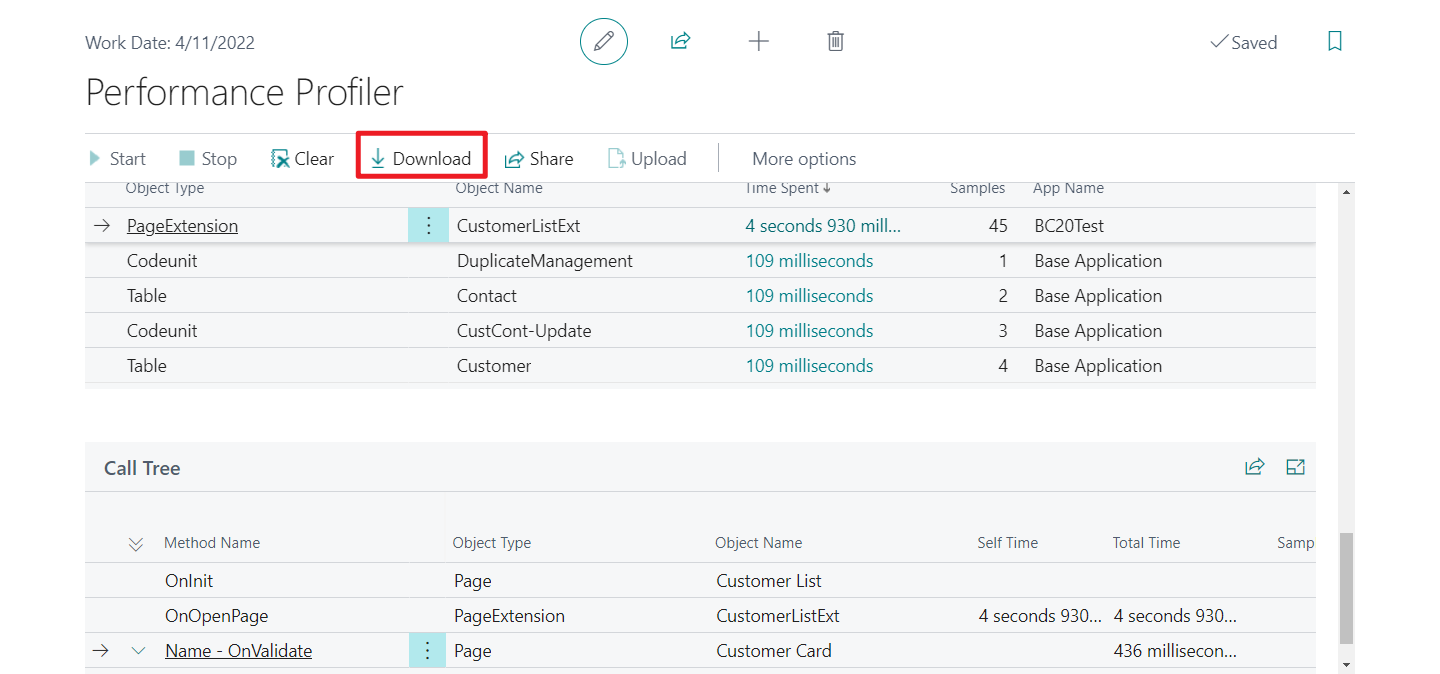
Task: Clear the profiler results
Action: pyautogui.click(x=302, y=158)
